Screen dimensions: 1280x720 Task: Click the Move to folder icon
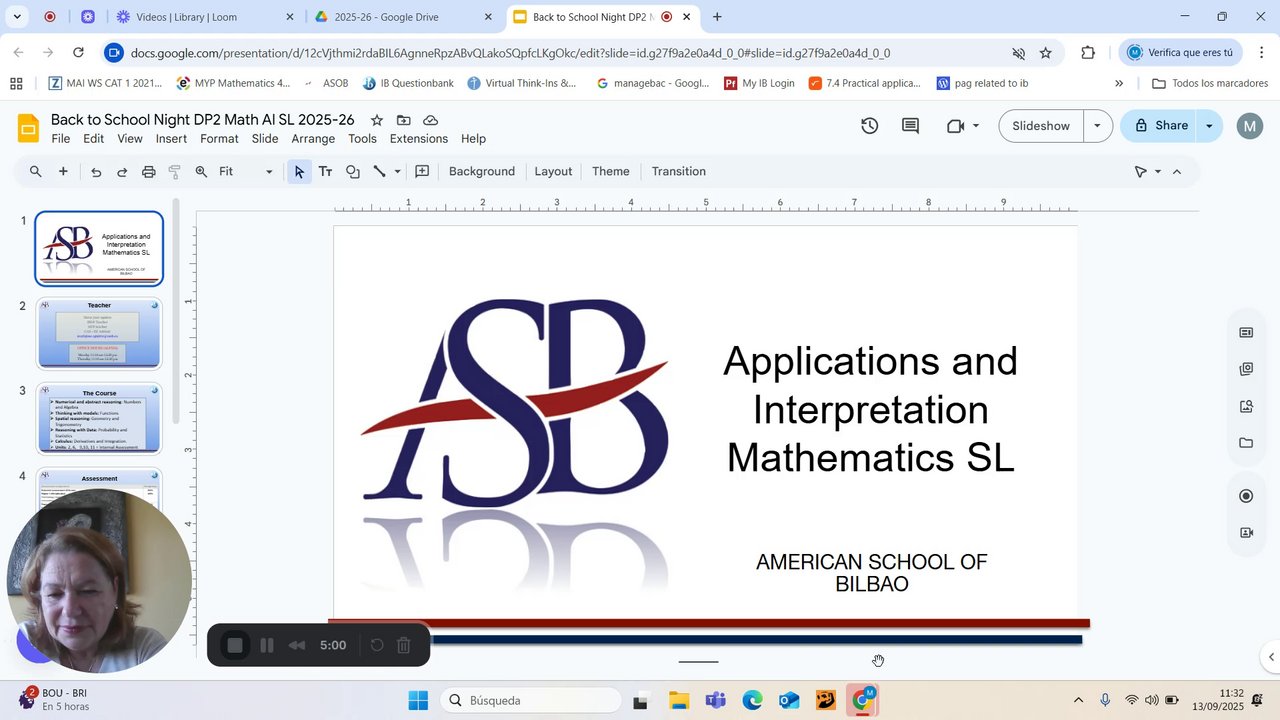pos(404,120)
